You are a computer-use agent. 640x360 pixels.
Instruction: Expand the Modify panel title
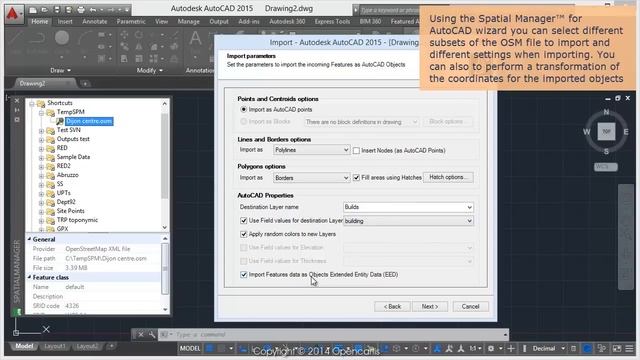149,70
